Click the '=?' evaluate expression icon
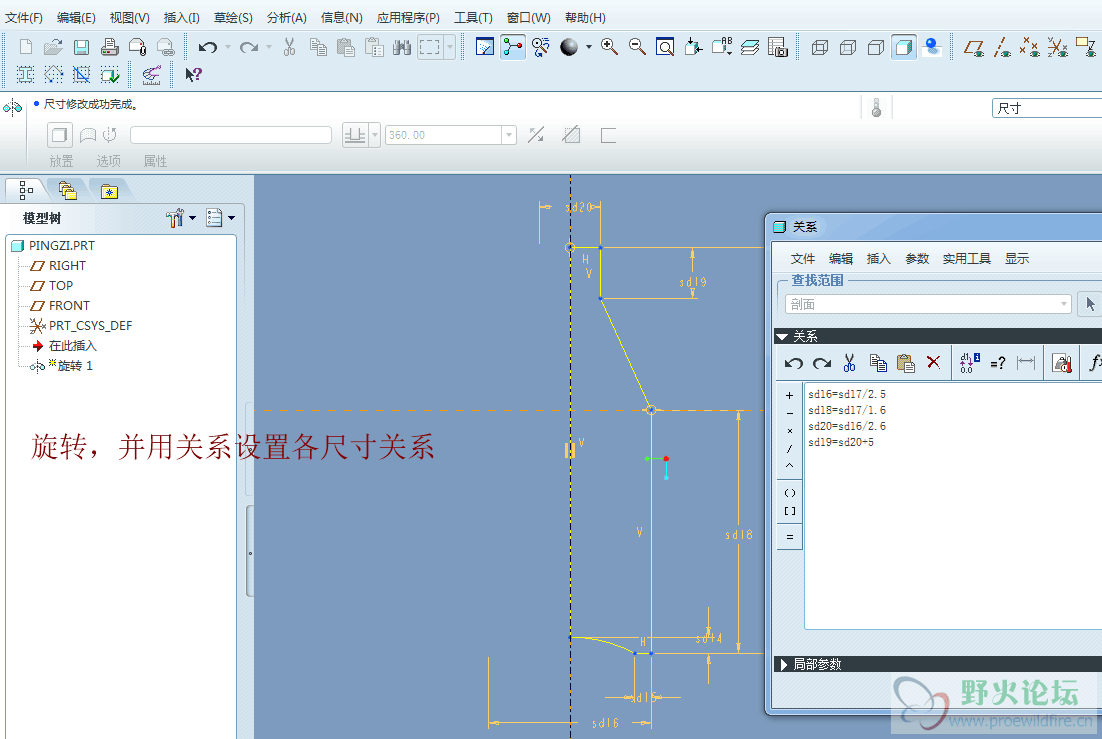This screenshot has height=739, width=1102. pos(997,363)
